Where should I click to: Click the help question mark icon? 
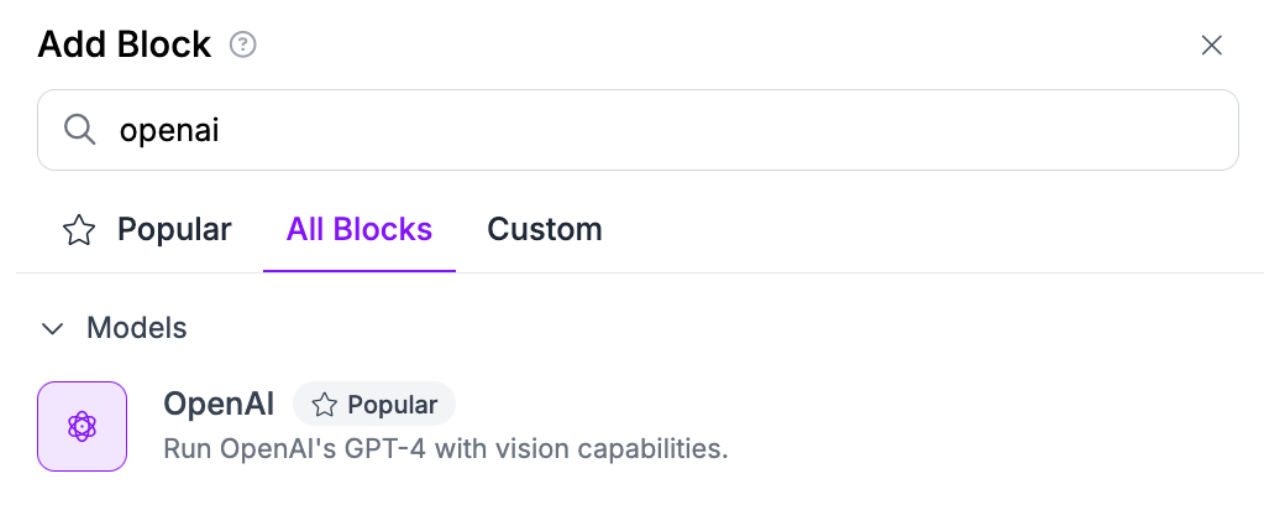coord(243,45)
